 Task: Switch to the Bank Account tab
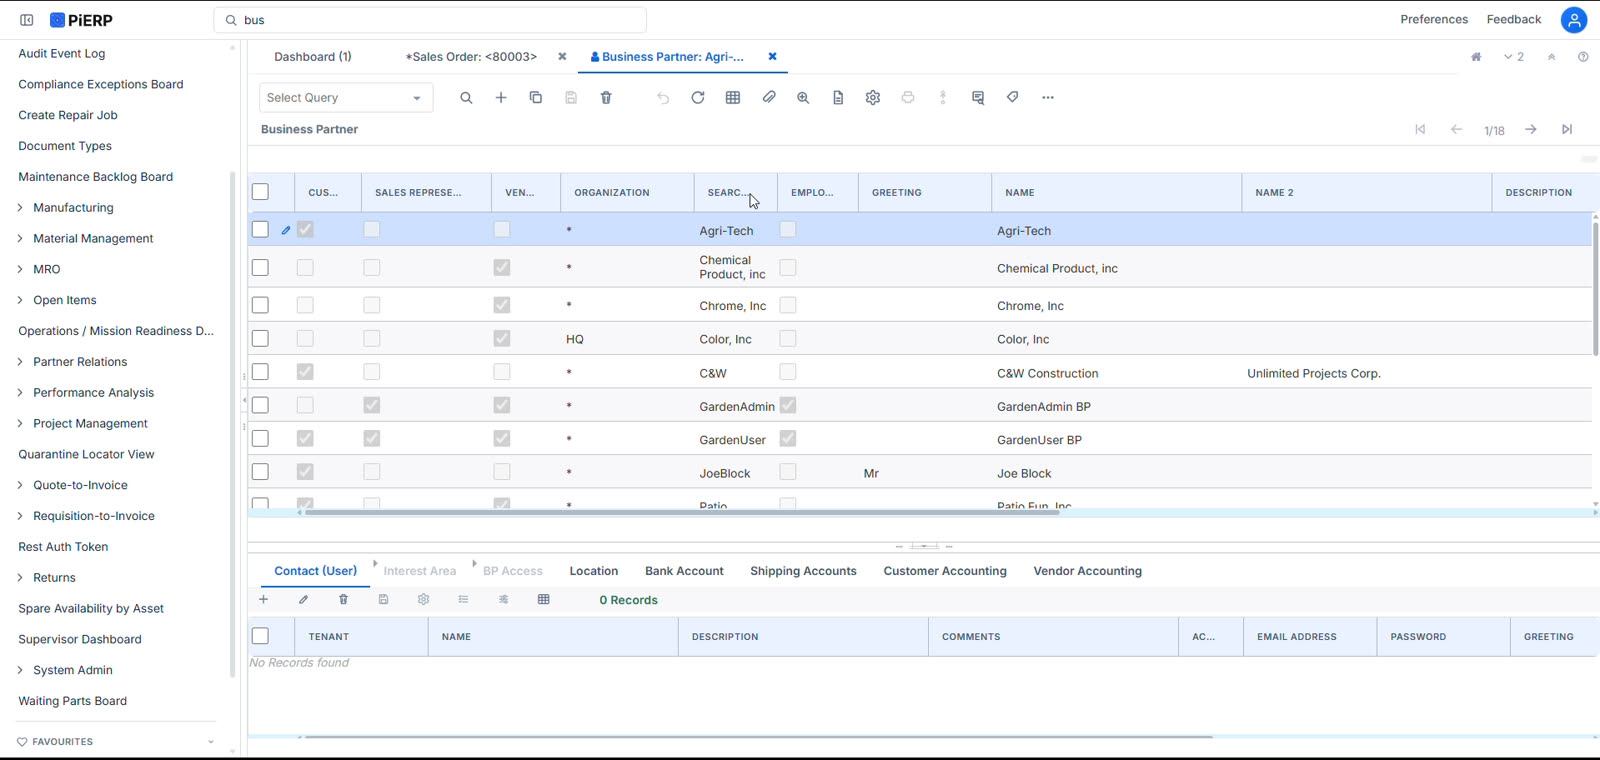(x=684, y=571)
